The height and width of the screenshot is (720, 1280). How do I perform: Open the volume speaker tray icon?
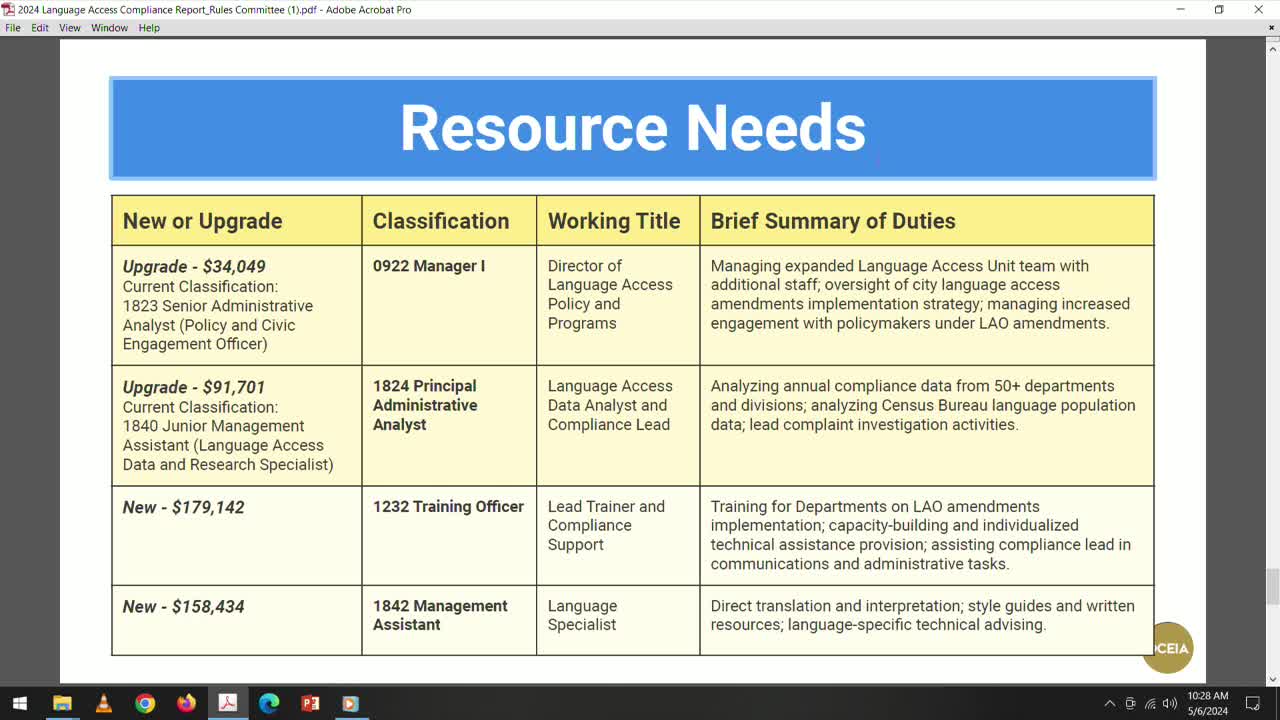(x=1169, y=703)
